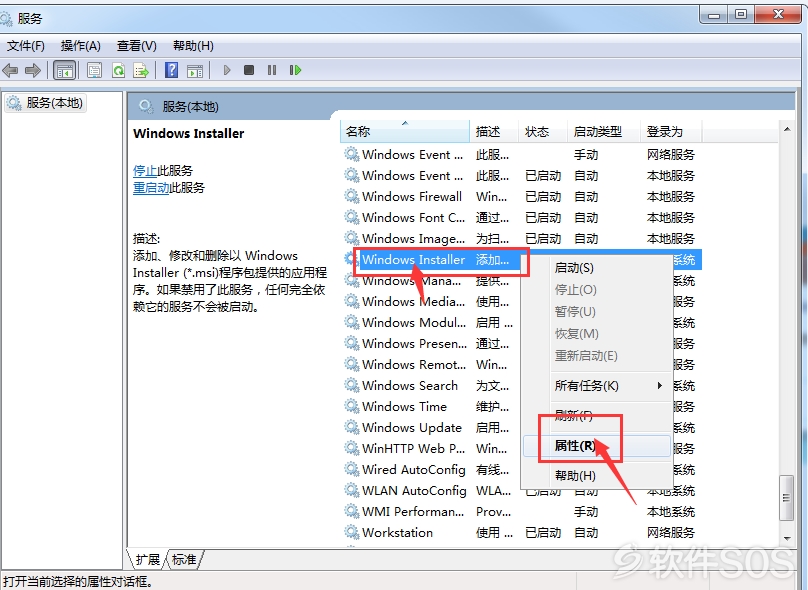Stop the service with the toolbar square icon

249,70
